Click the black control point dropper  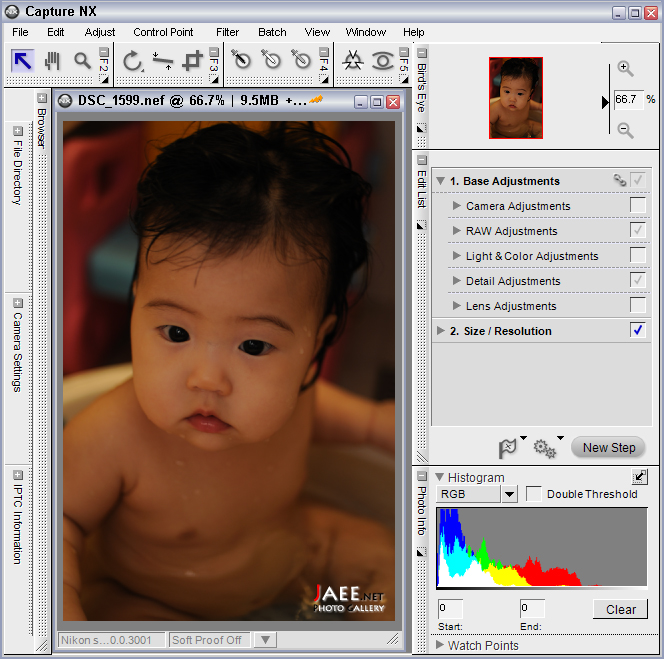(x=240, y=61)
